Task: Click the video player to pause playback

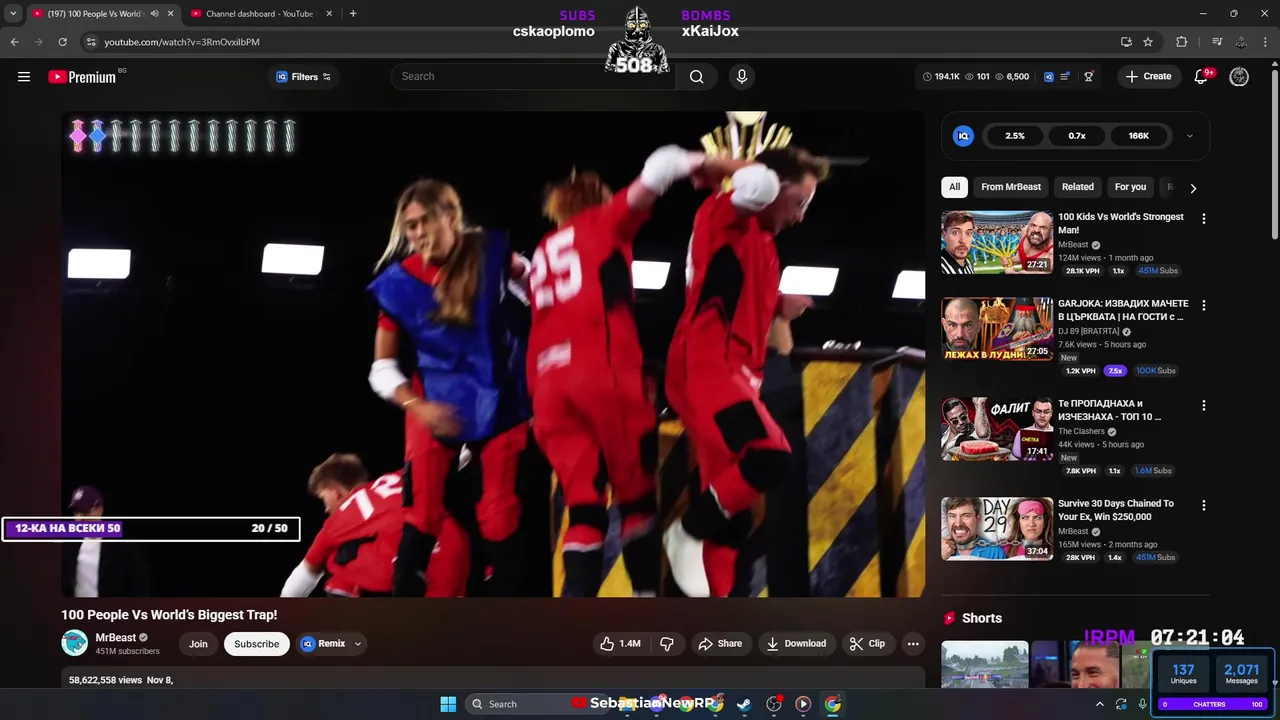Action: coord(493,354)
